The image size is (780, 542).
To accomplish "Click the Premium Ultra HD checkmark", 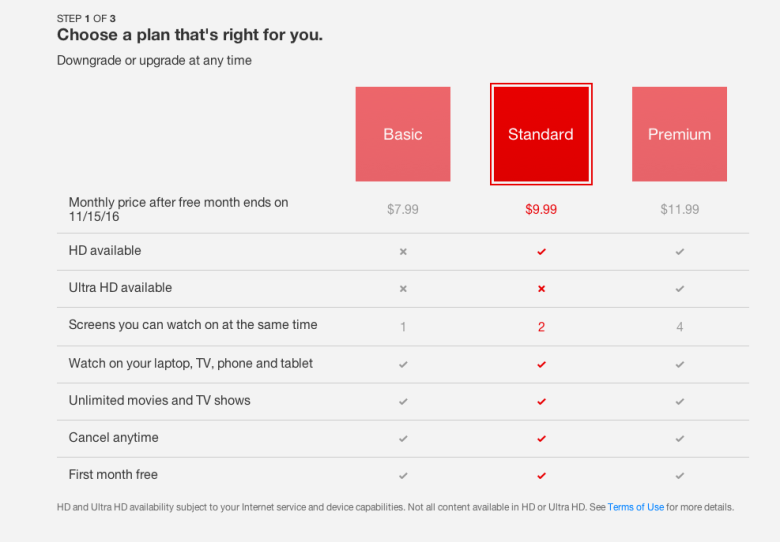I will (x=680, y=289).
